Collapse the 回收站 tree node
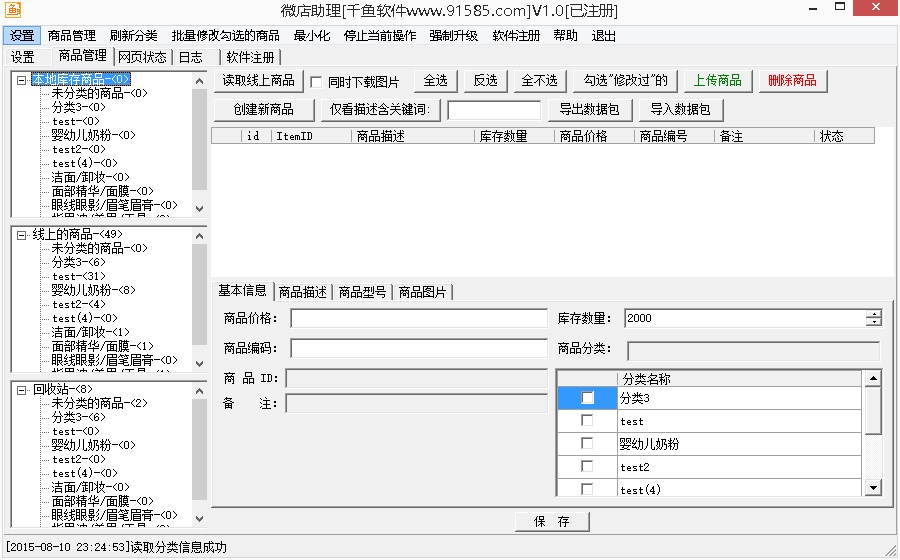This screenshot has width=900, height=560. pyautogui.click(x=21, y=390)
